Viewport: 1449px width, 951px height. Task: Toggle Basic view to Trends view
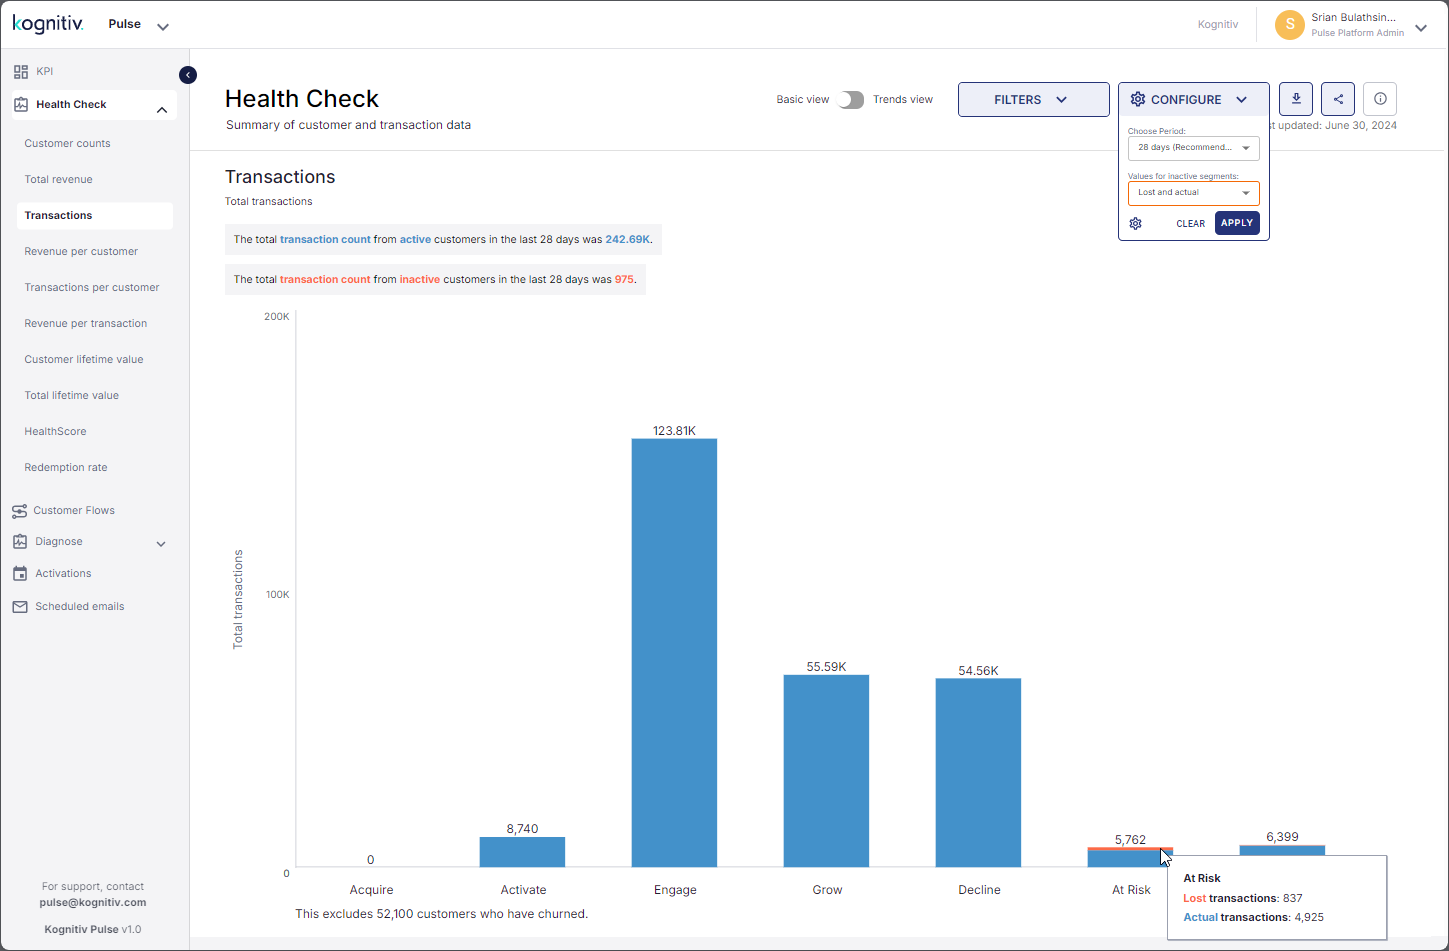click(x=851, y=100)
